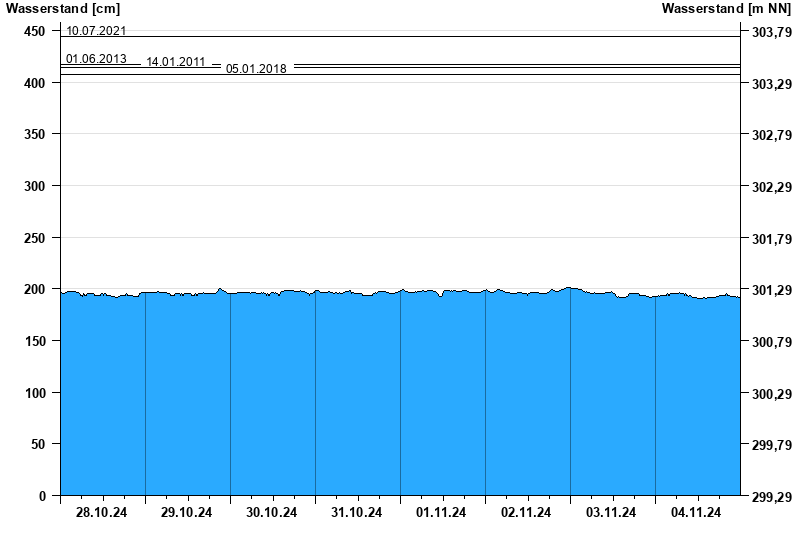Select the 250 cm left axis tick

click(35, 238)
